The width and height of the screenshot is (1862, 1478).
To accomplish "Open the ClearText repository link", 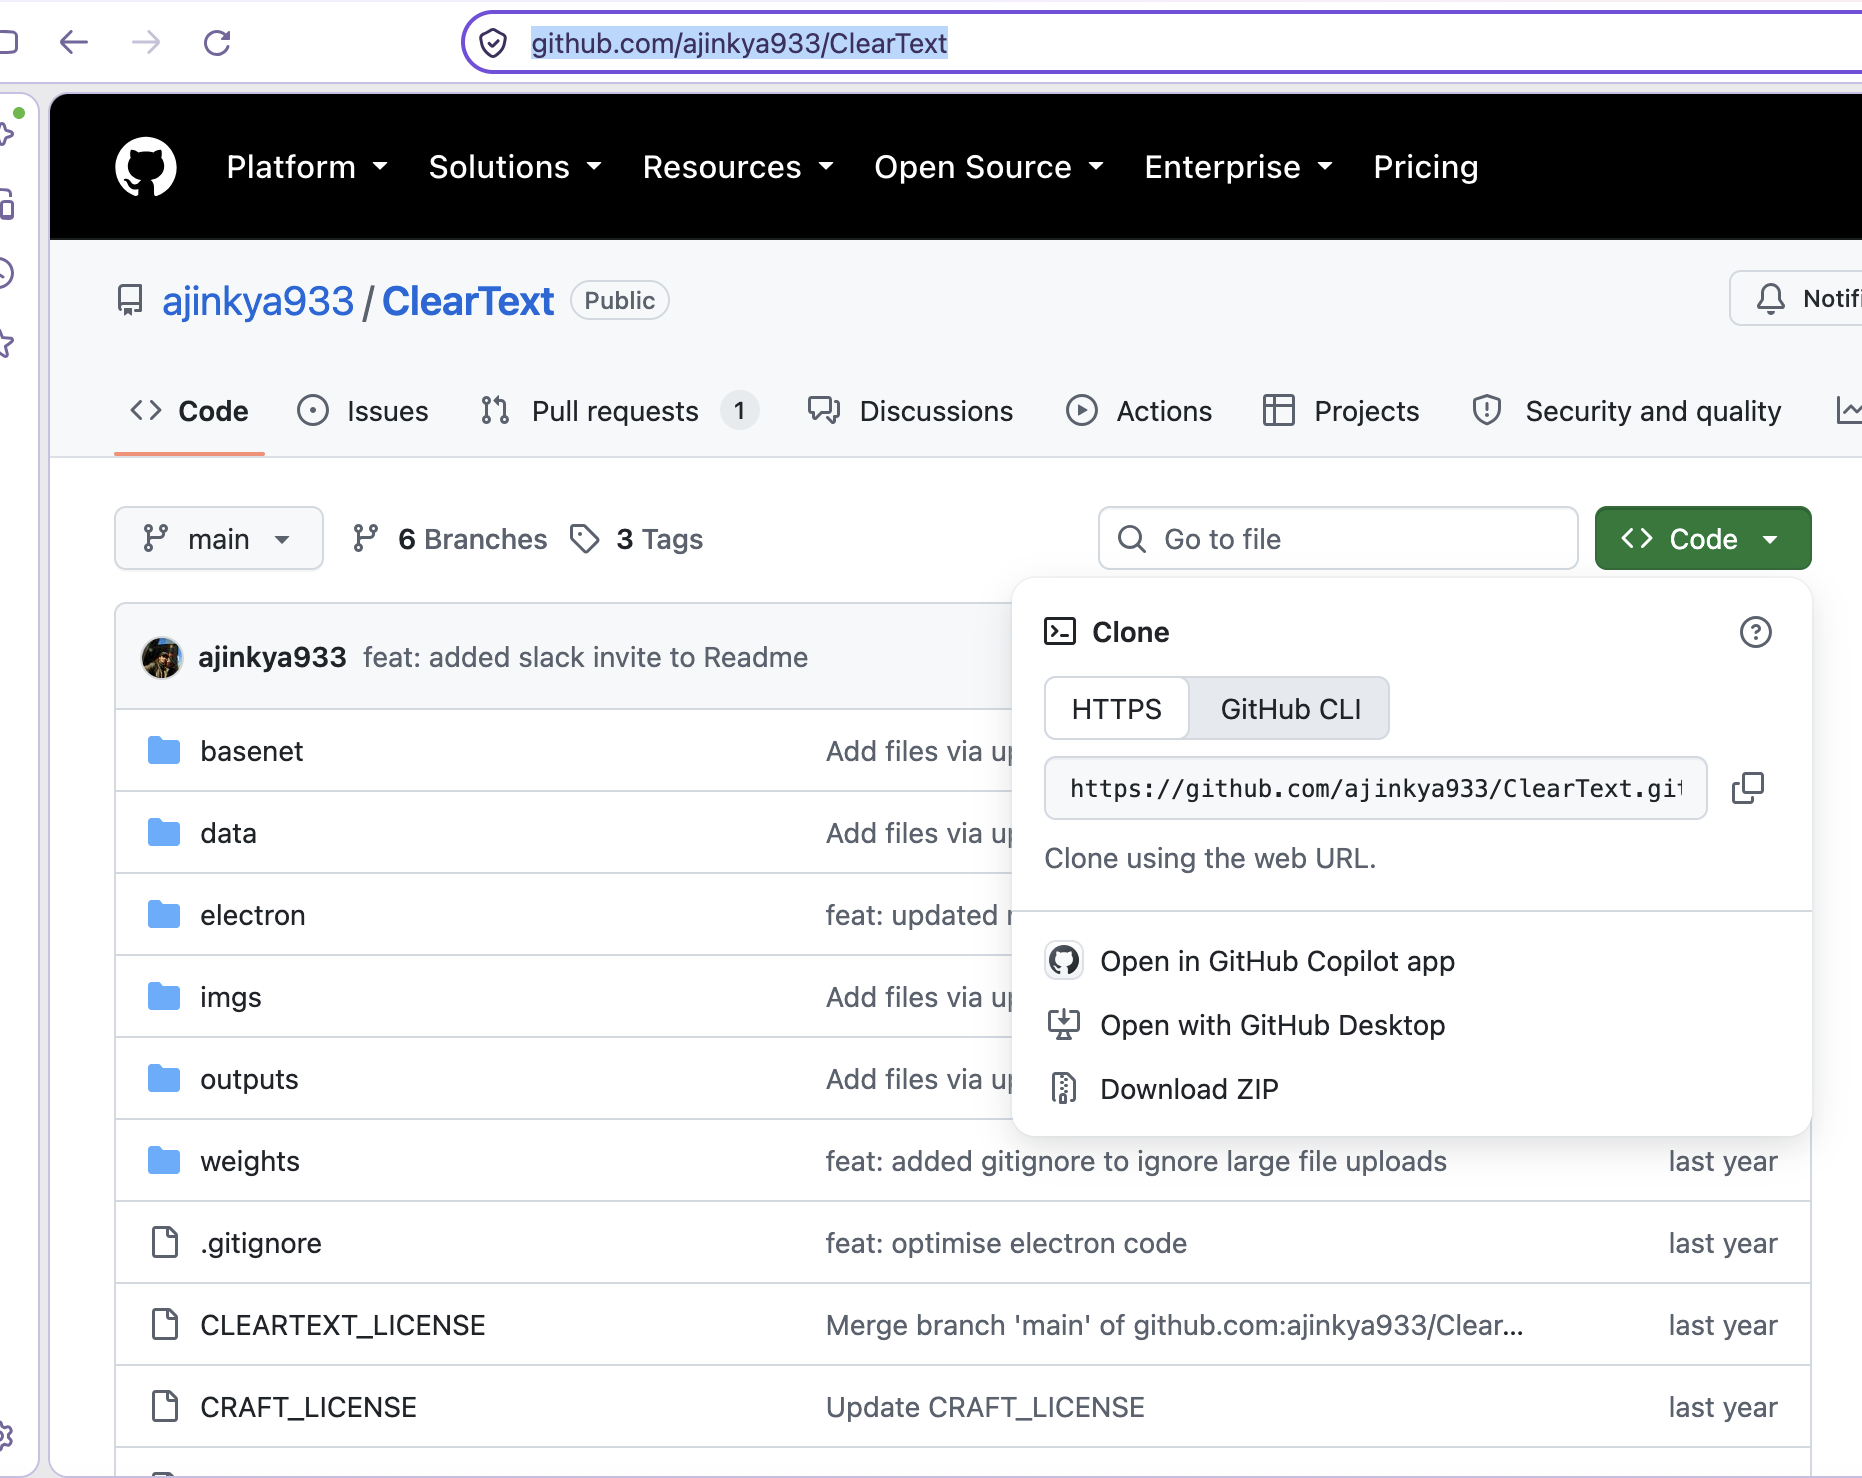I will tap(468, 301).
